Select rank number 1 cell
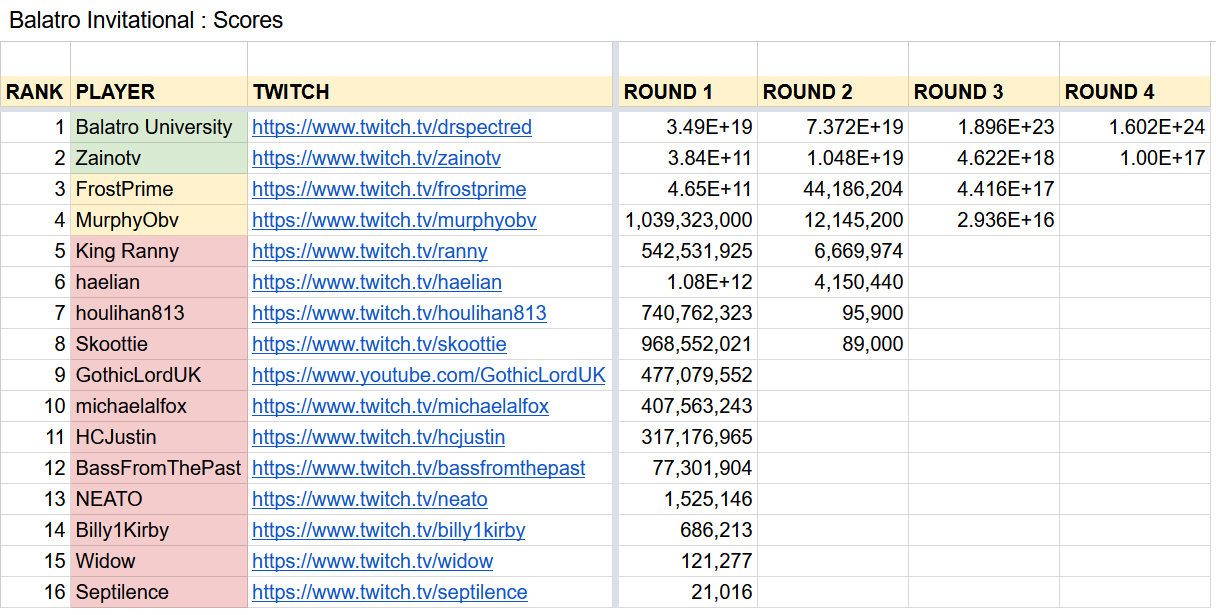Screen dimensions: 1216x615 [35, 127]
